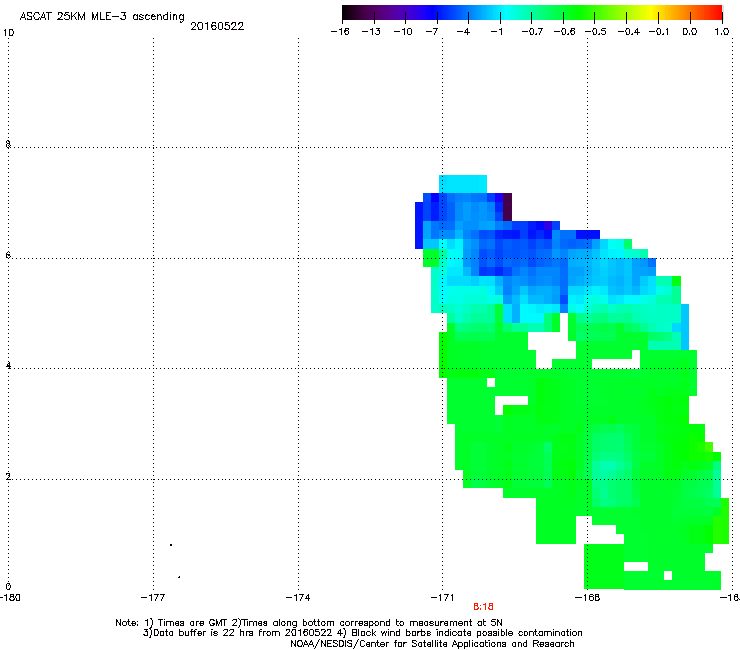740x650 pixels.
Task: Click the "ASCAT 25KM MLE-3 ascending" title
Action: click(x=102, y=16)
